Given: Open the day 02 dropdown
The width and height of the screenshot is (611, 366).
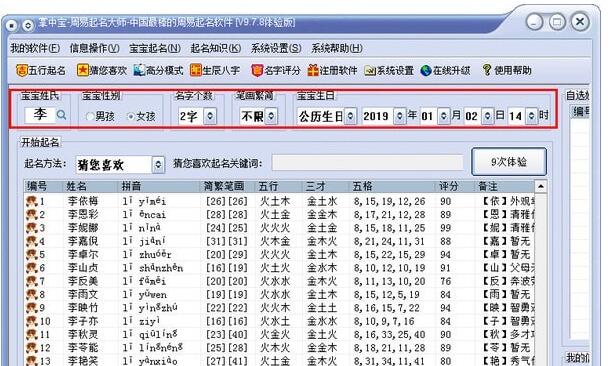Looking at the screenshot, I should [x=487, y=116].
